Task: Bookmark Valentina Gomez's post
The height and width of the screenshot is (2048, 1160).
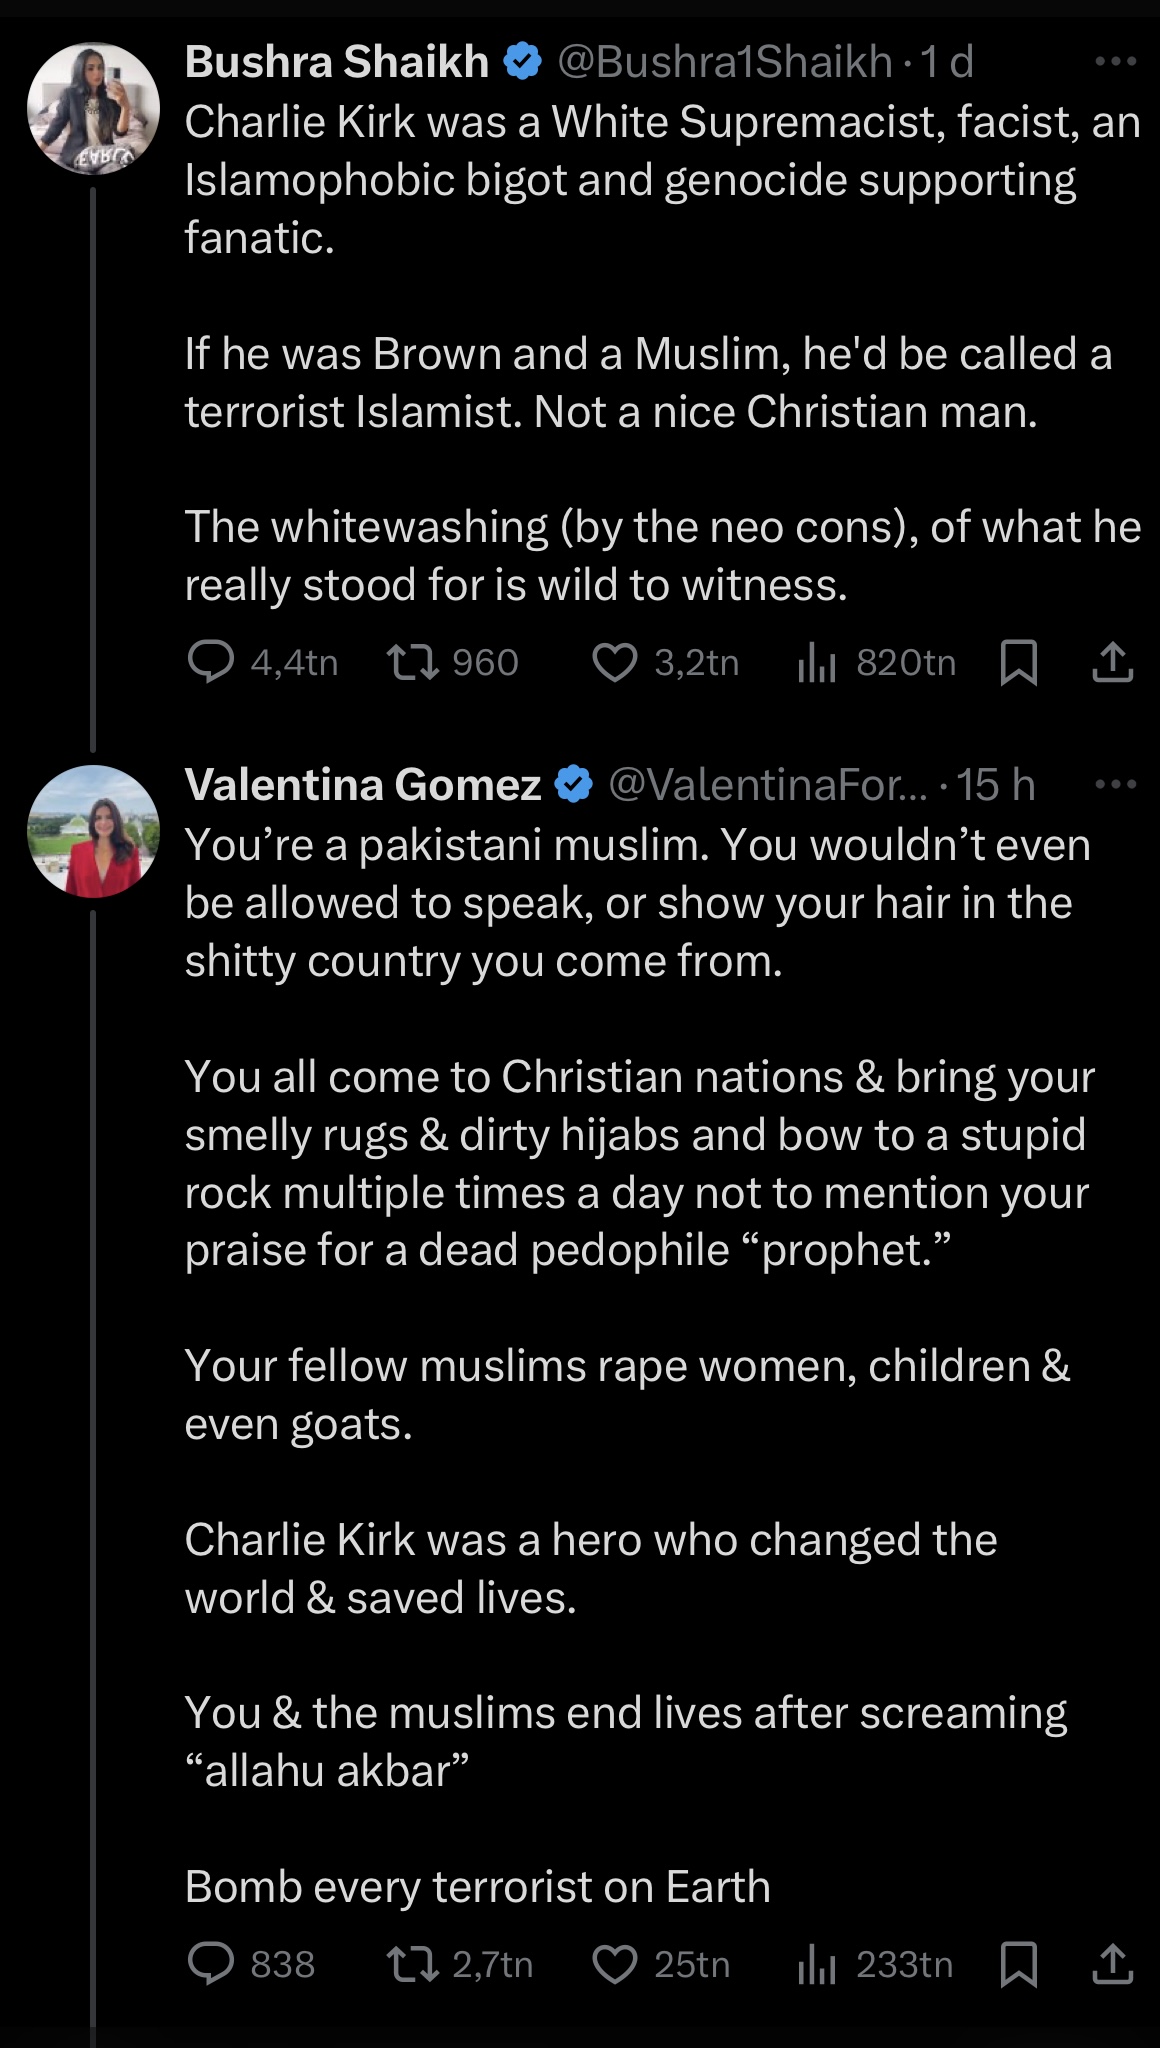Action: click(x=1018, y=1964)
